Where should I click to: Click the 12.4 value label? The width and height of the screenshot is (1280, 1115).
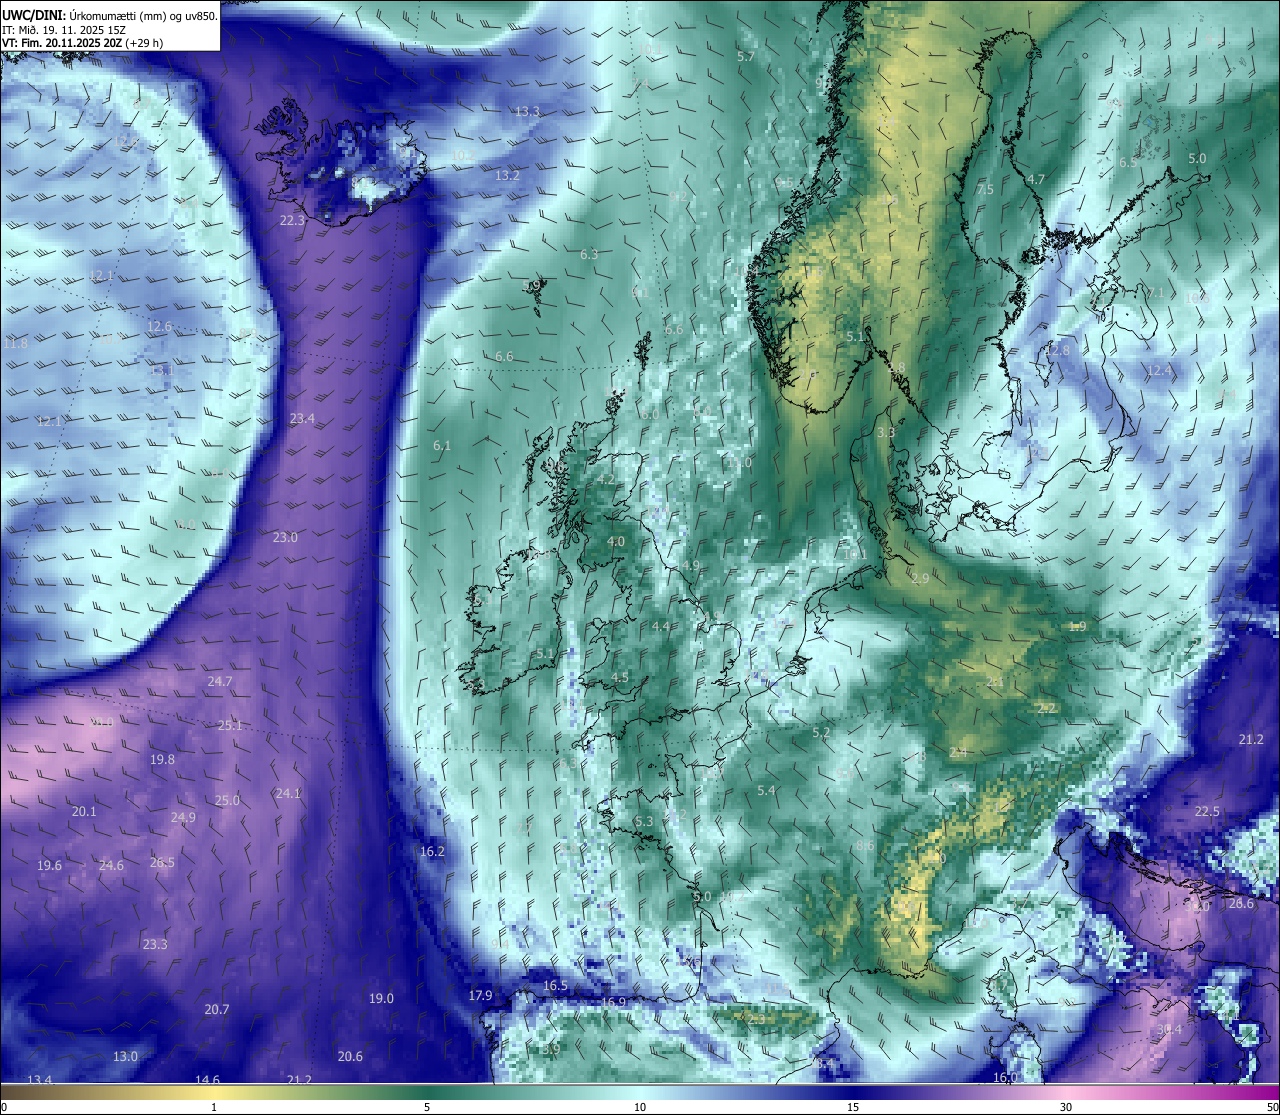[1158, 371]
